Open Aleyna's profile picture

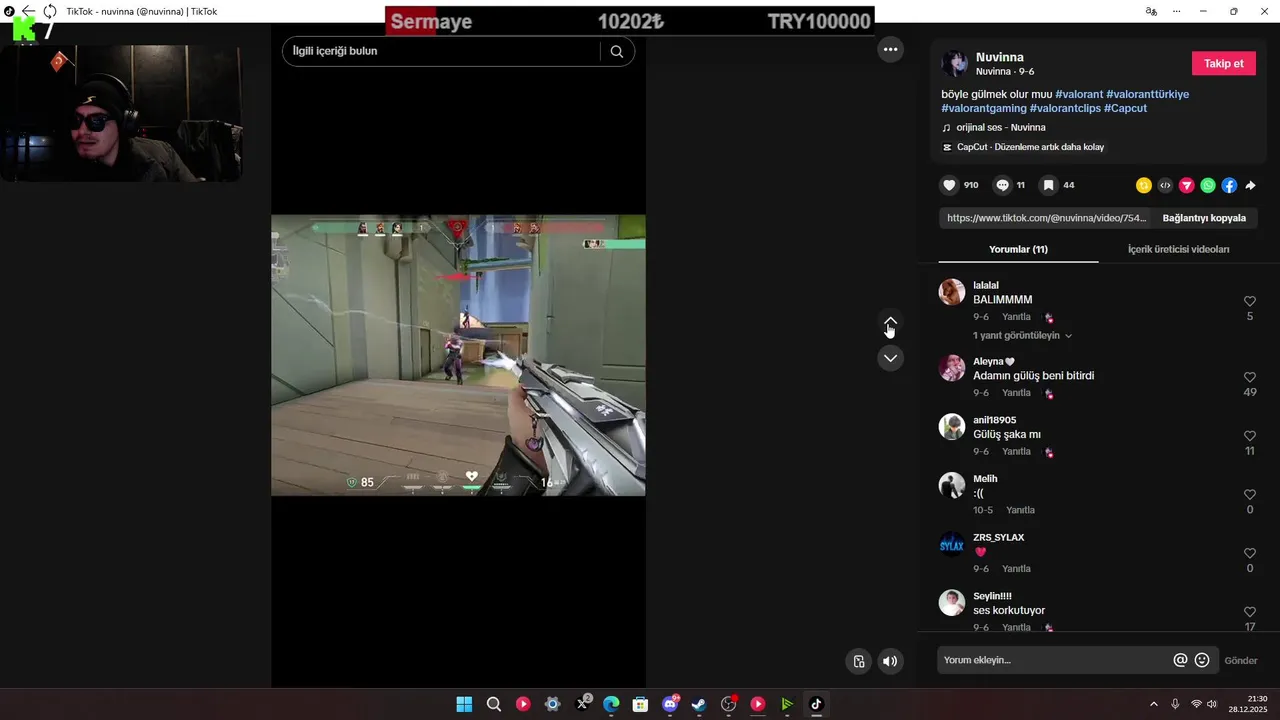pos(952,368)
